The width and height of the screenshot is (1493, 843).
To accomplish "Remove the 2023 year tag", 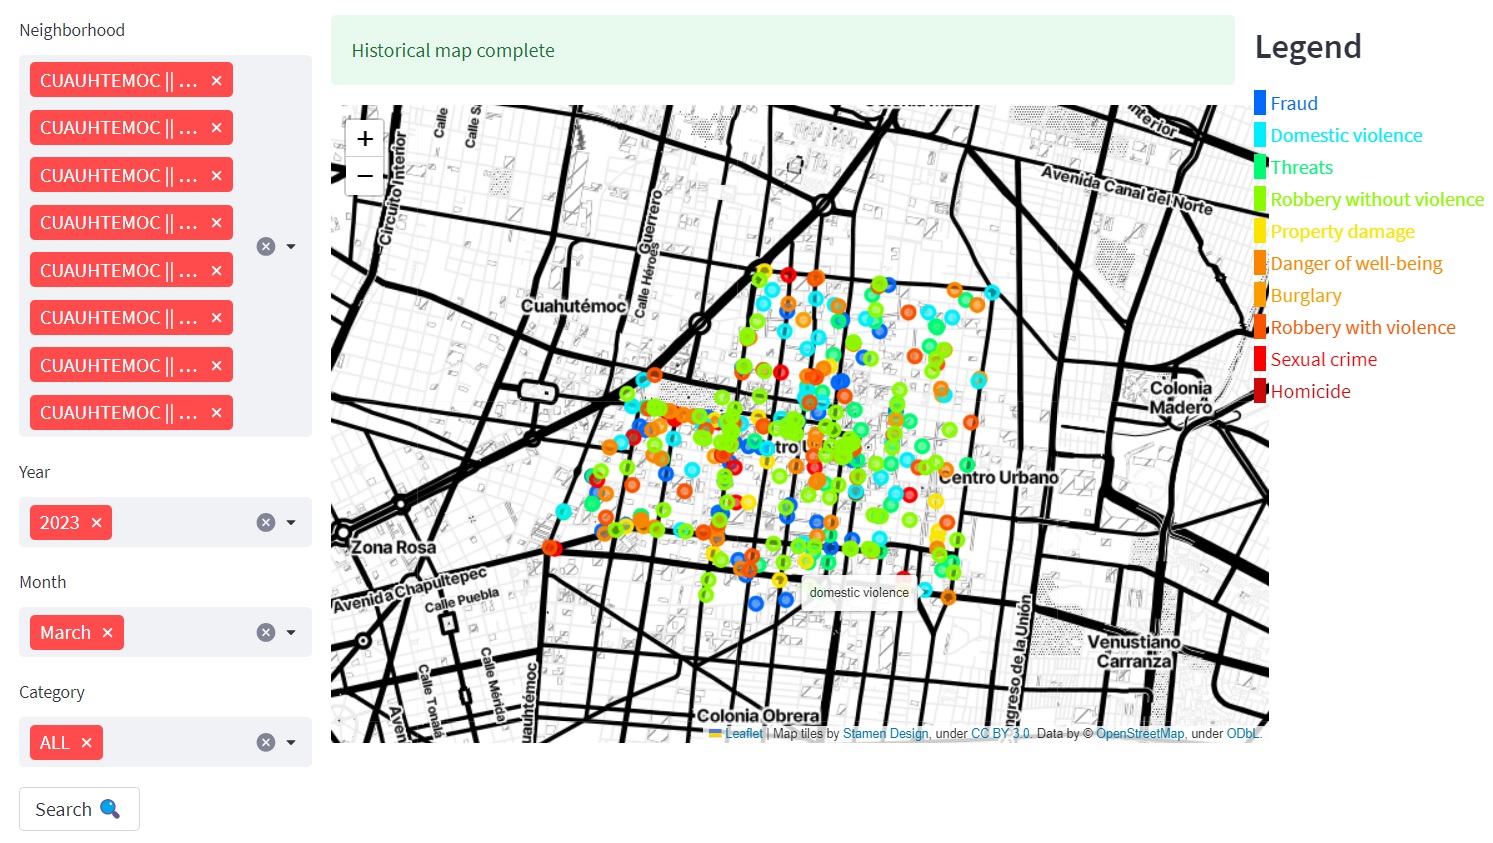I will [x=97, y=523].
